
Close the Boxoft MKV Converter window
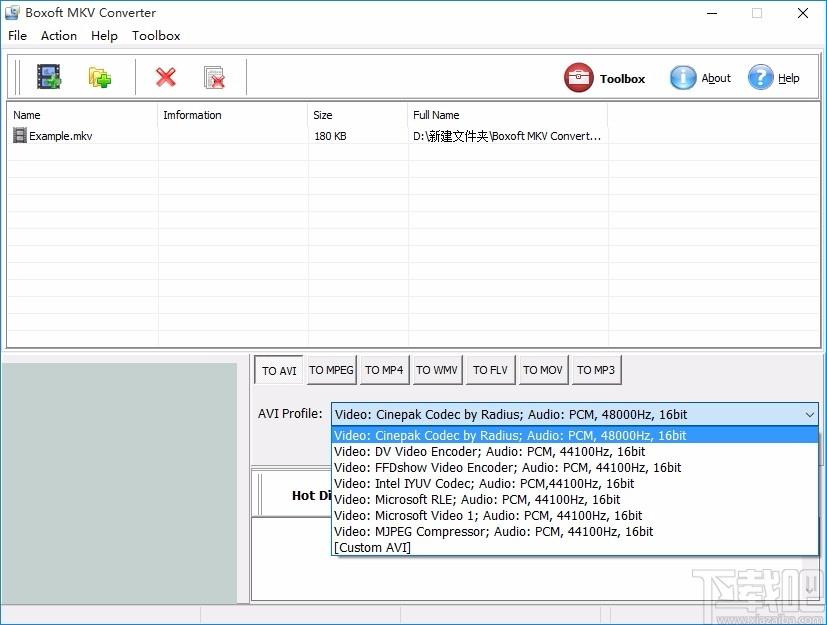pyautogui.click(x=803, y=13)
